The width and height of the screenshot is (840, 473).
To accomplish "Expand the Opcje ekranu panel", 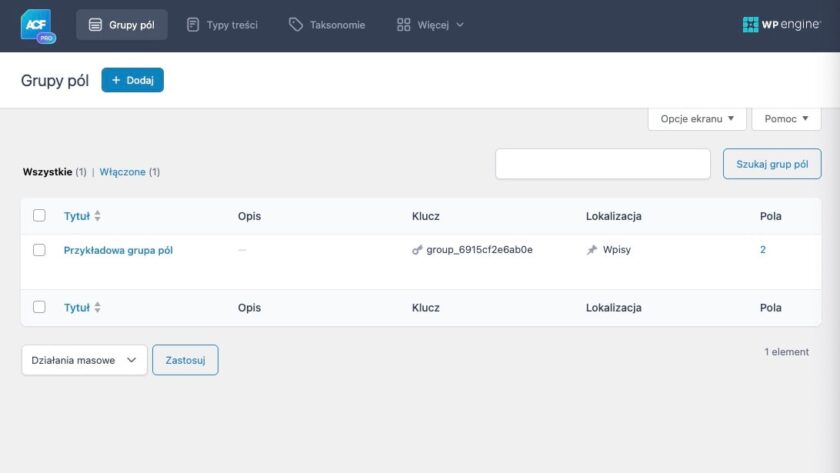I will click(x=697, y=118).
